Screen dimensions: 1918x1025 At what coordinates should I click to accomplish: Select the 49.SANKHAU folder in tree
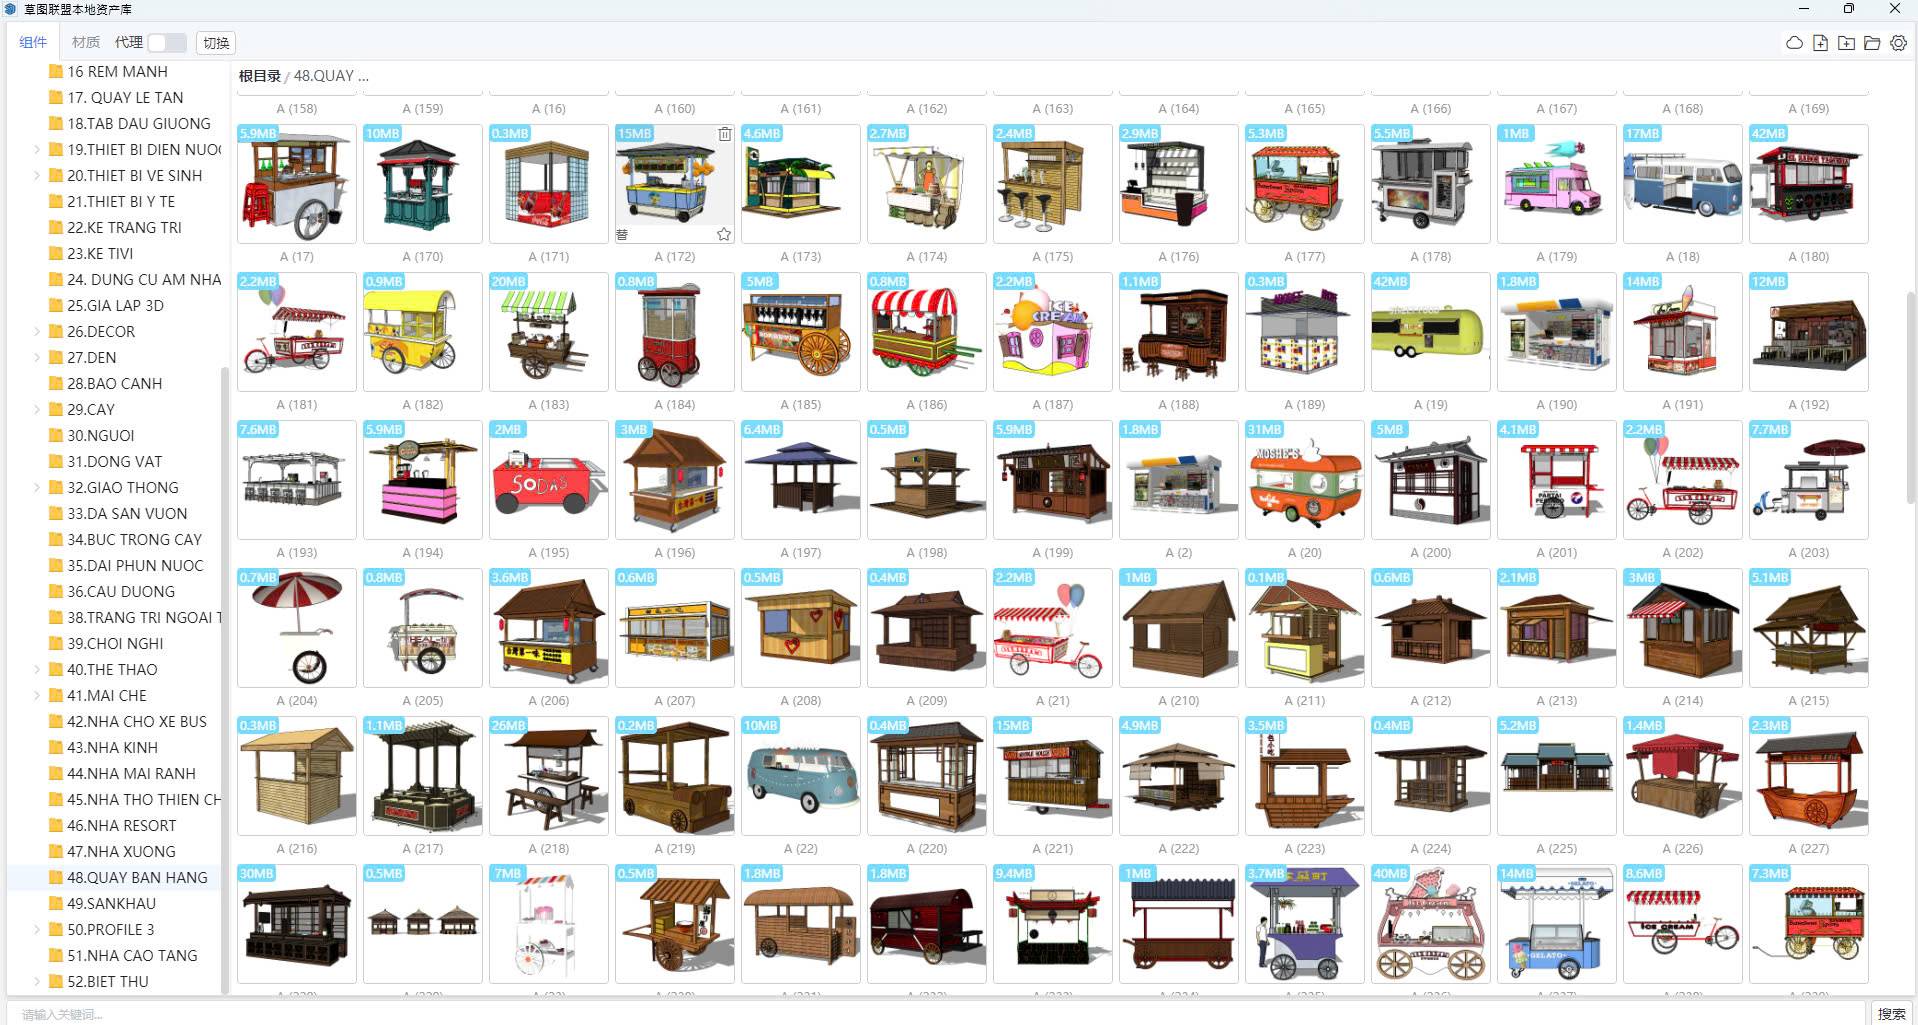[x=111, y=904]
